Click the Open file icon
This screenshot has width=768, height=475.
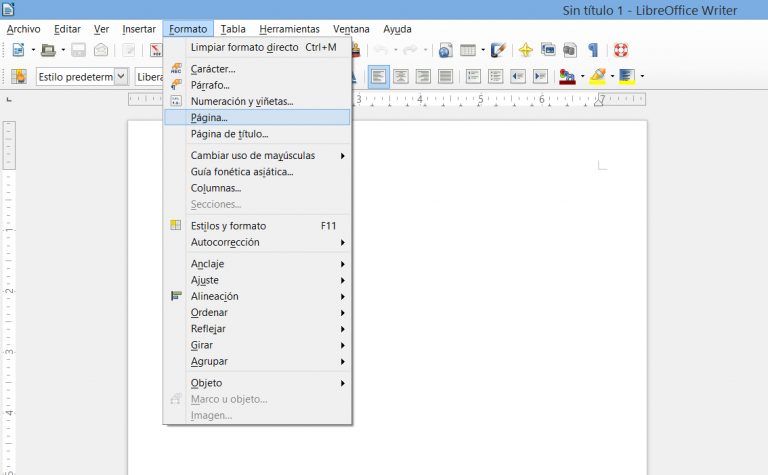pyautogui.click(x=48, y=50)
